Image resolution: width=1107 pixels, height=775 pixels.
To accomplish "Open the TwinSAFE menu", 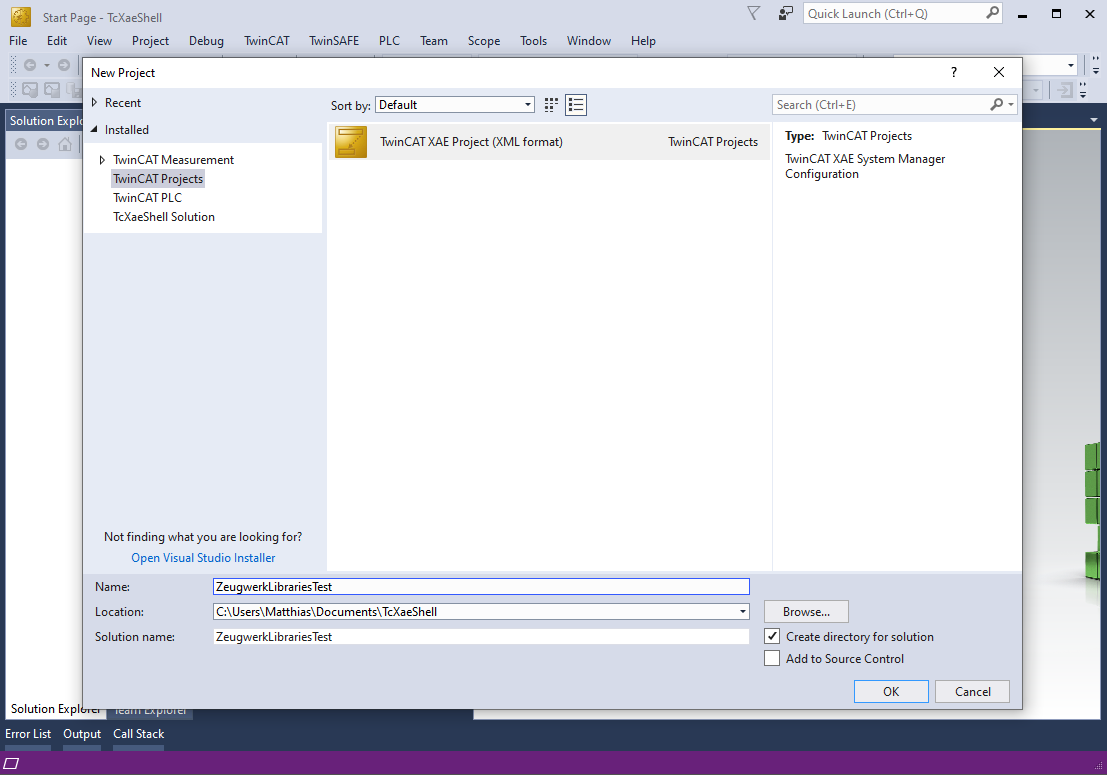I will 334,41.
